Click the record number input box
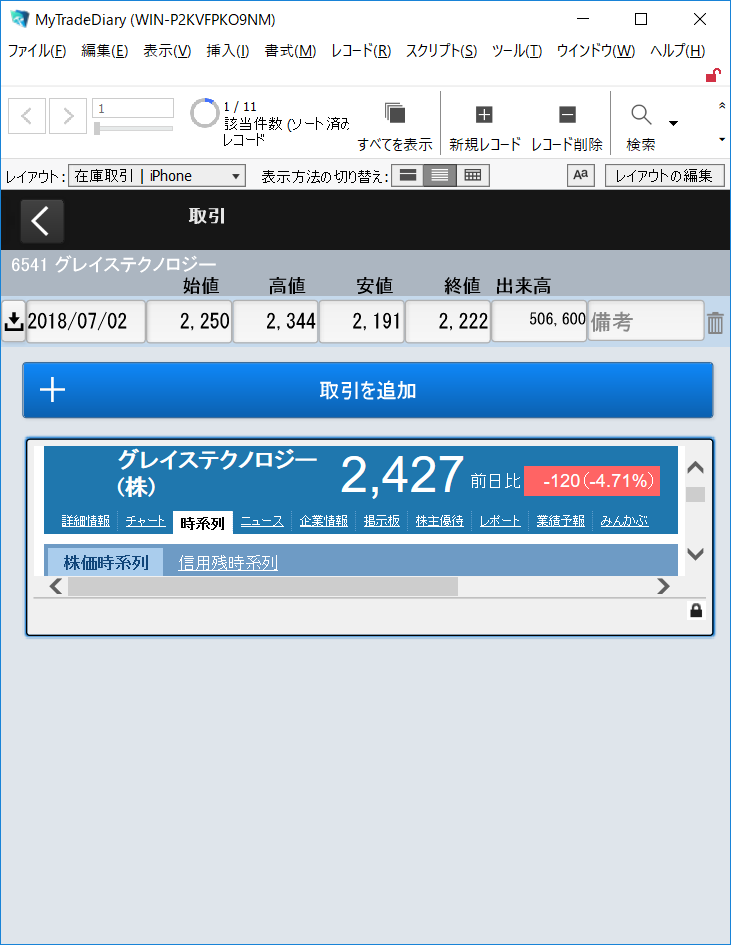Viewport: 731px width, 945px height. pyautogui.click(x=133, y=108)
